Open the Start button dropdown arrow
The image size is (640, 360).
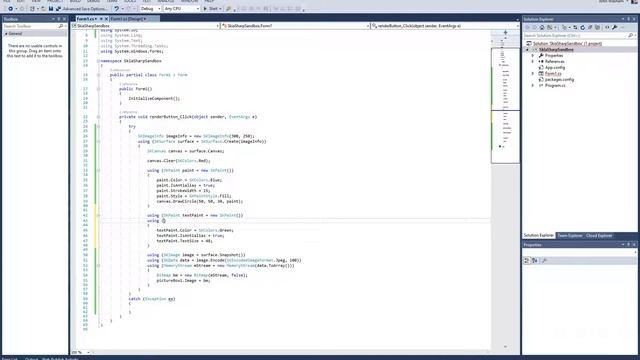point(220,9)
